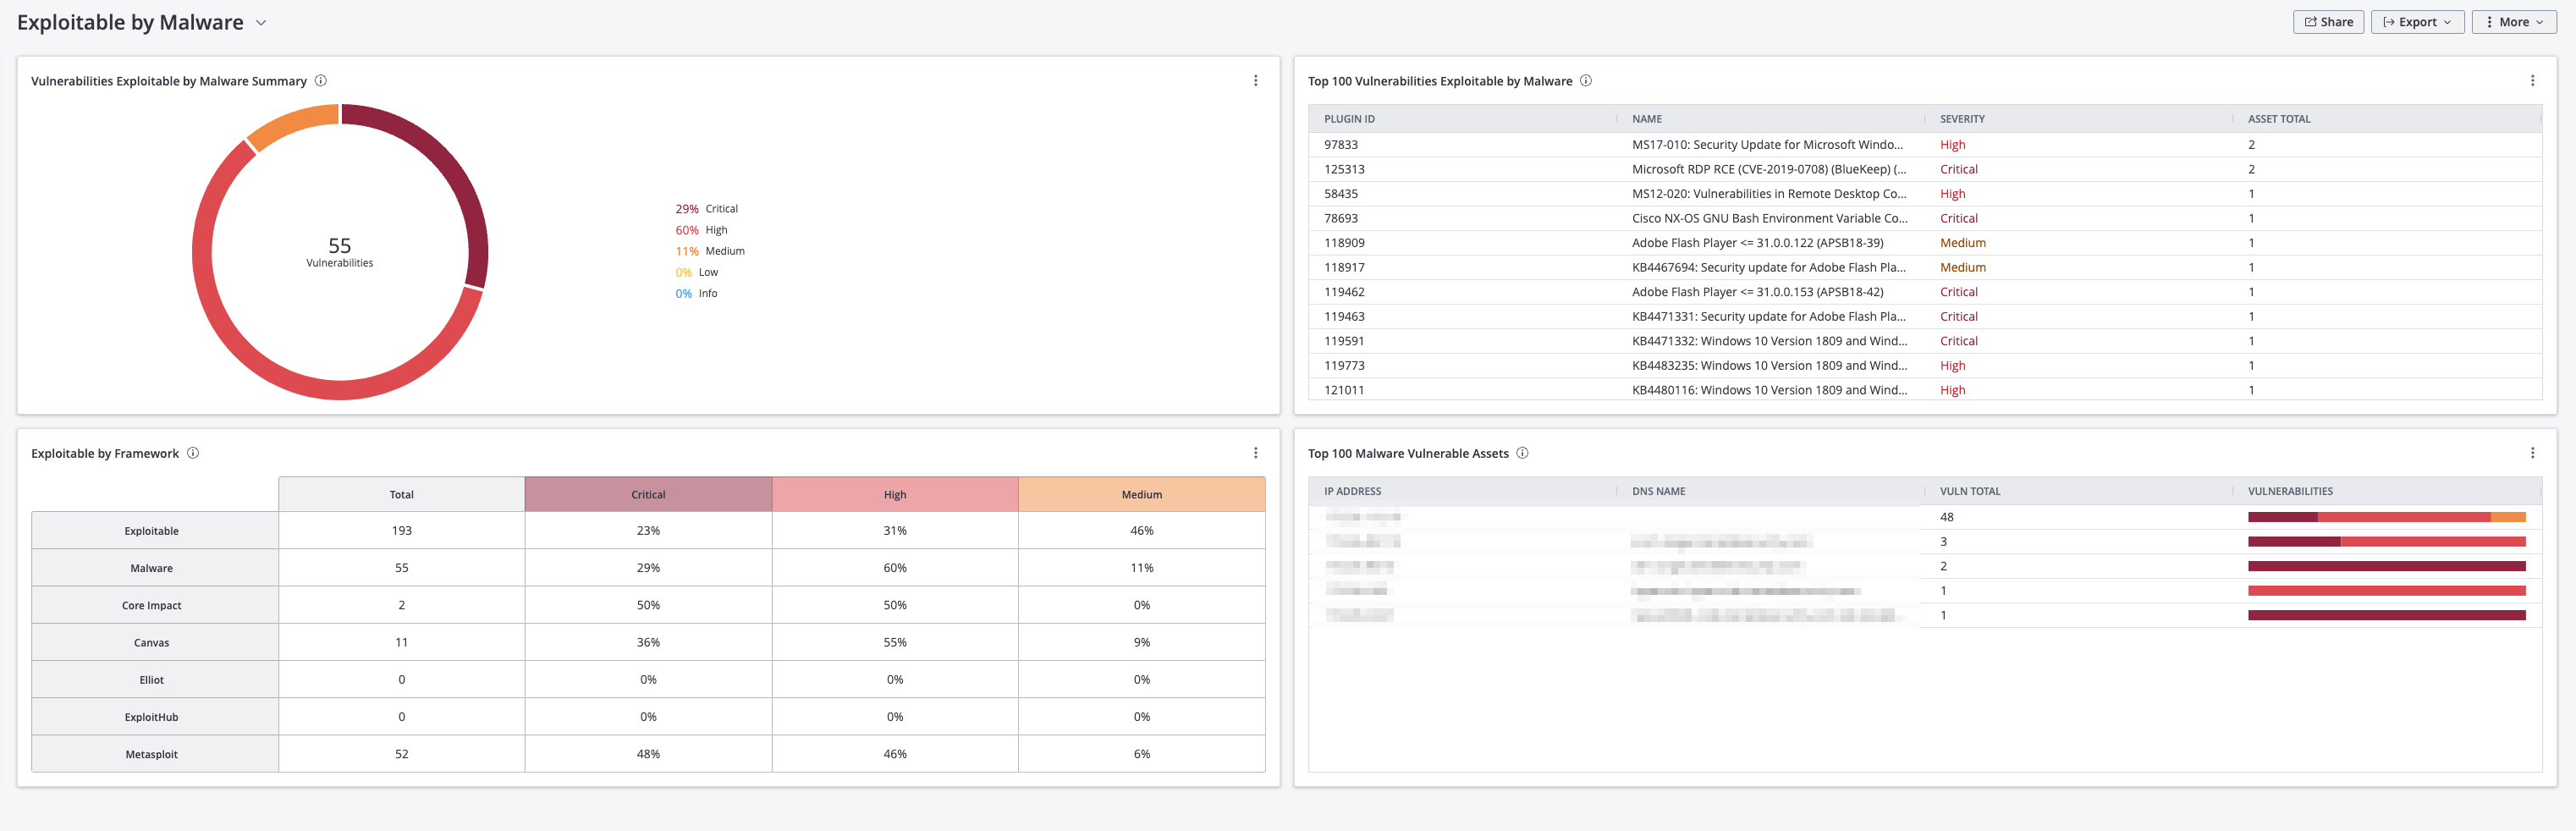Viewport: 2576px width, 831px height.
Task: Open Microsoft RDP RCE BlueKeep row
Action: pos(1925,169)
